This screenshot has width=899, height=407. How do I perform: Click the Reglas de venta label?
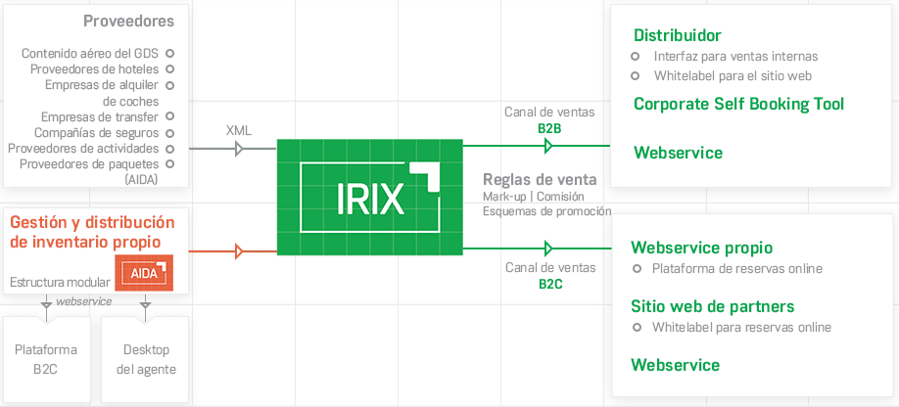click(539, 179)
